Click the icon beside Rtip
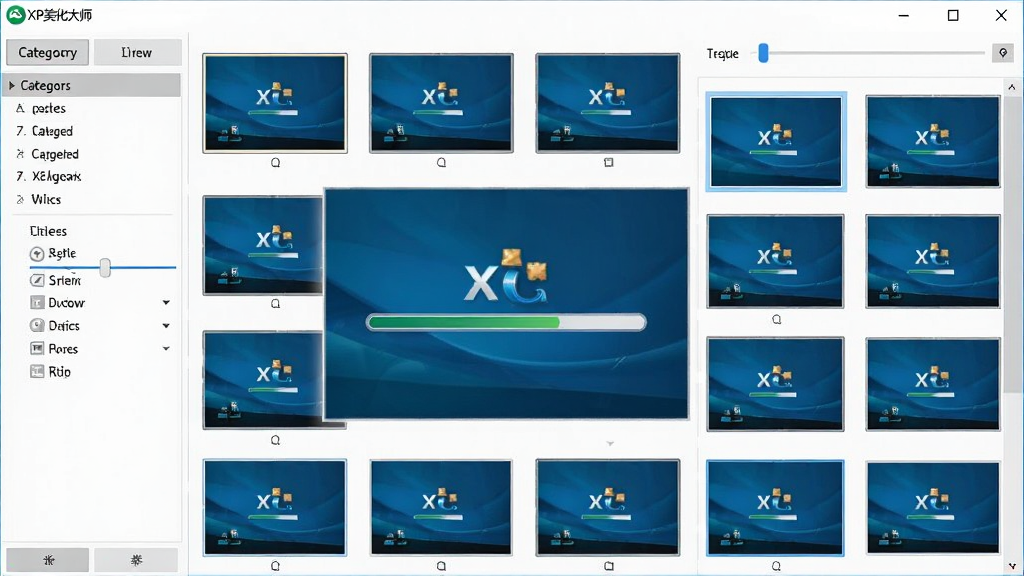The height and width of the screenshot is (576, 1024). 37,372
